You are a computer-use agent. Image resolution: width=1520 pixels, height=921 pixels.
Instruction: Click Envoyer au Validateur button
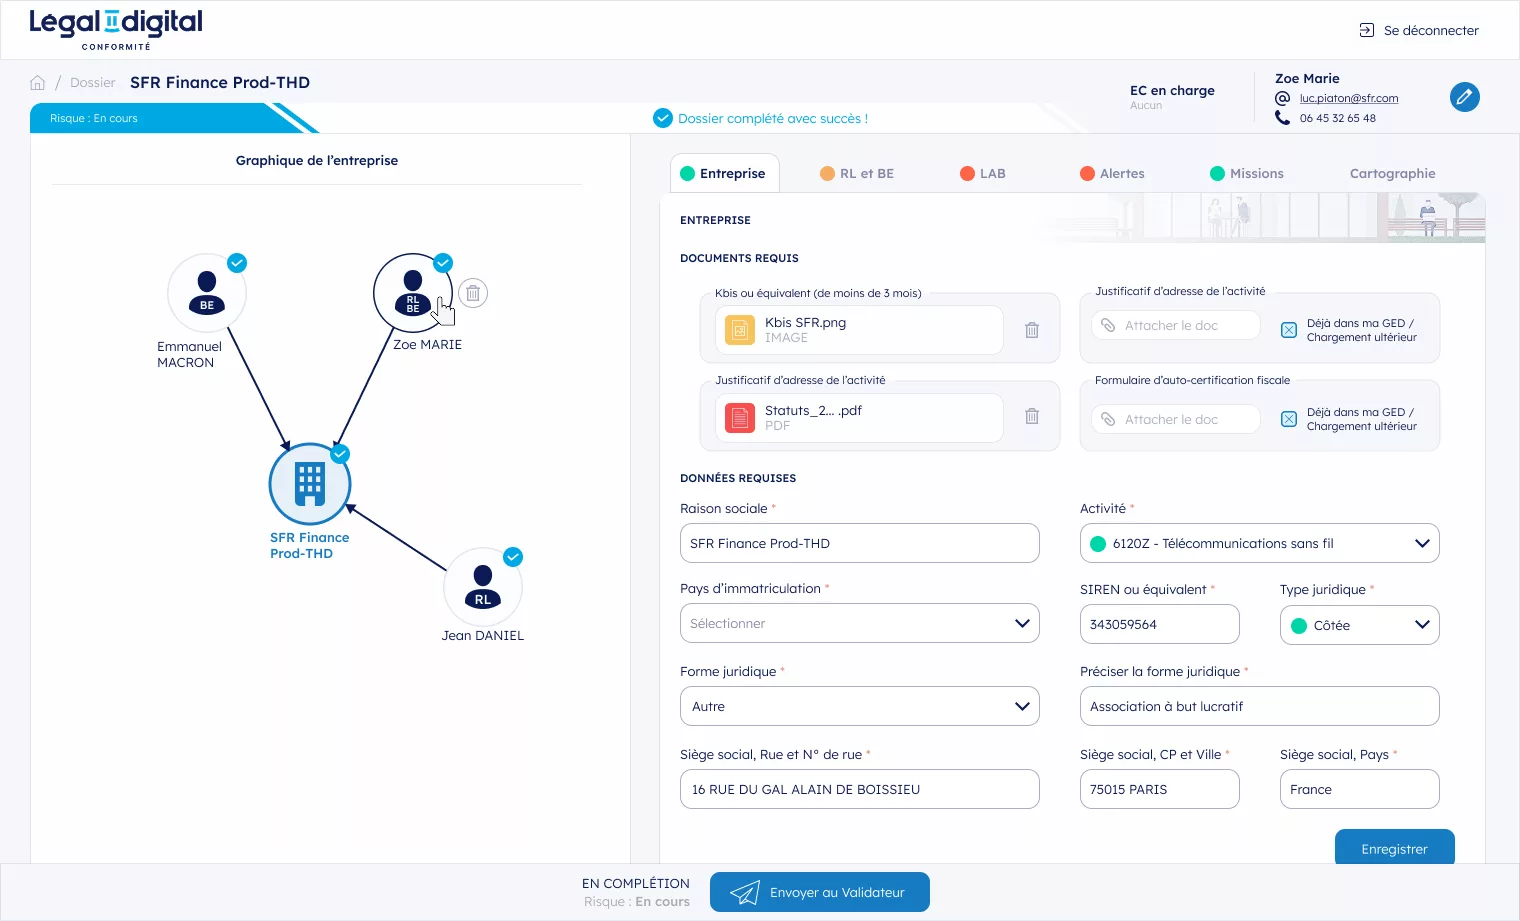pos(819,893)
